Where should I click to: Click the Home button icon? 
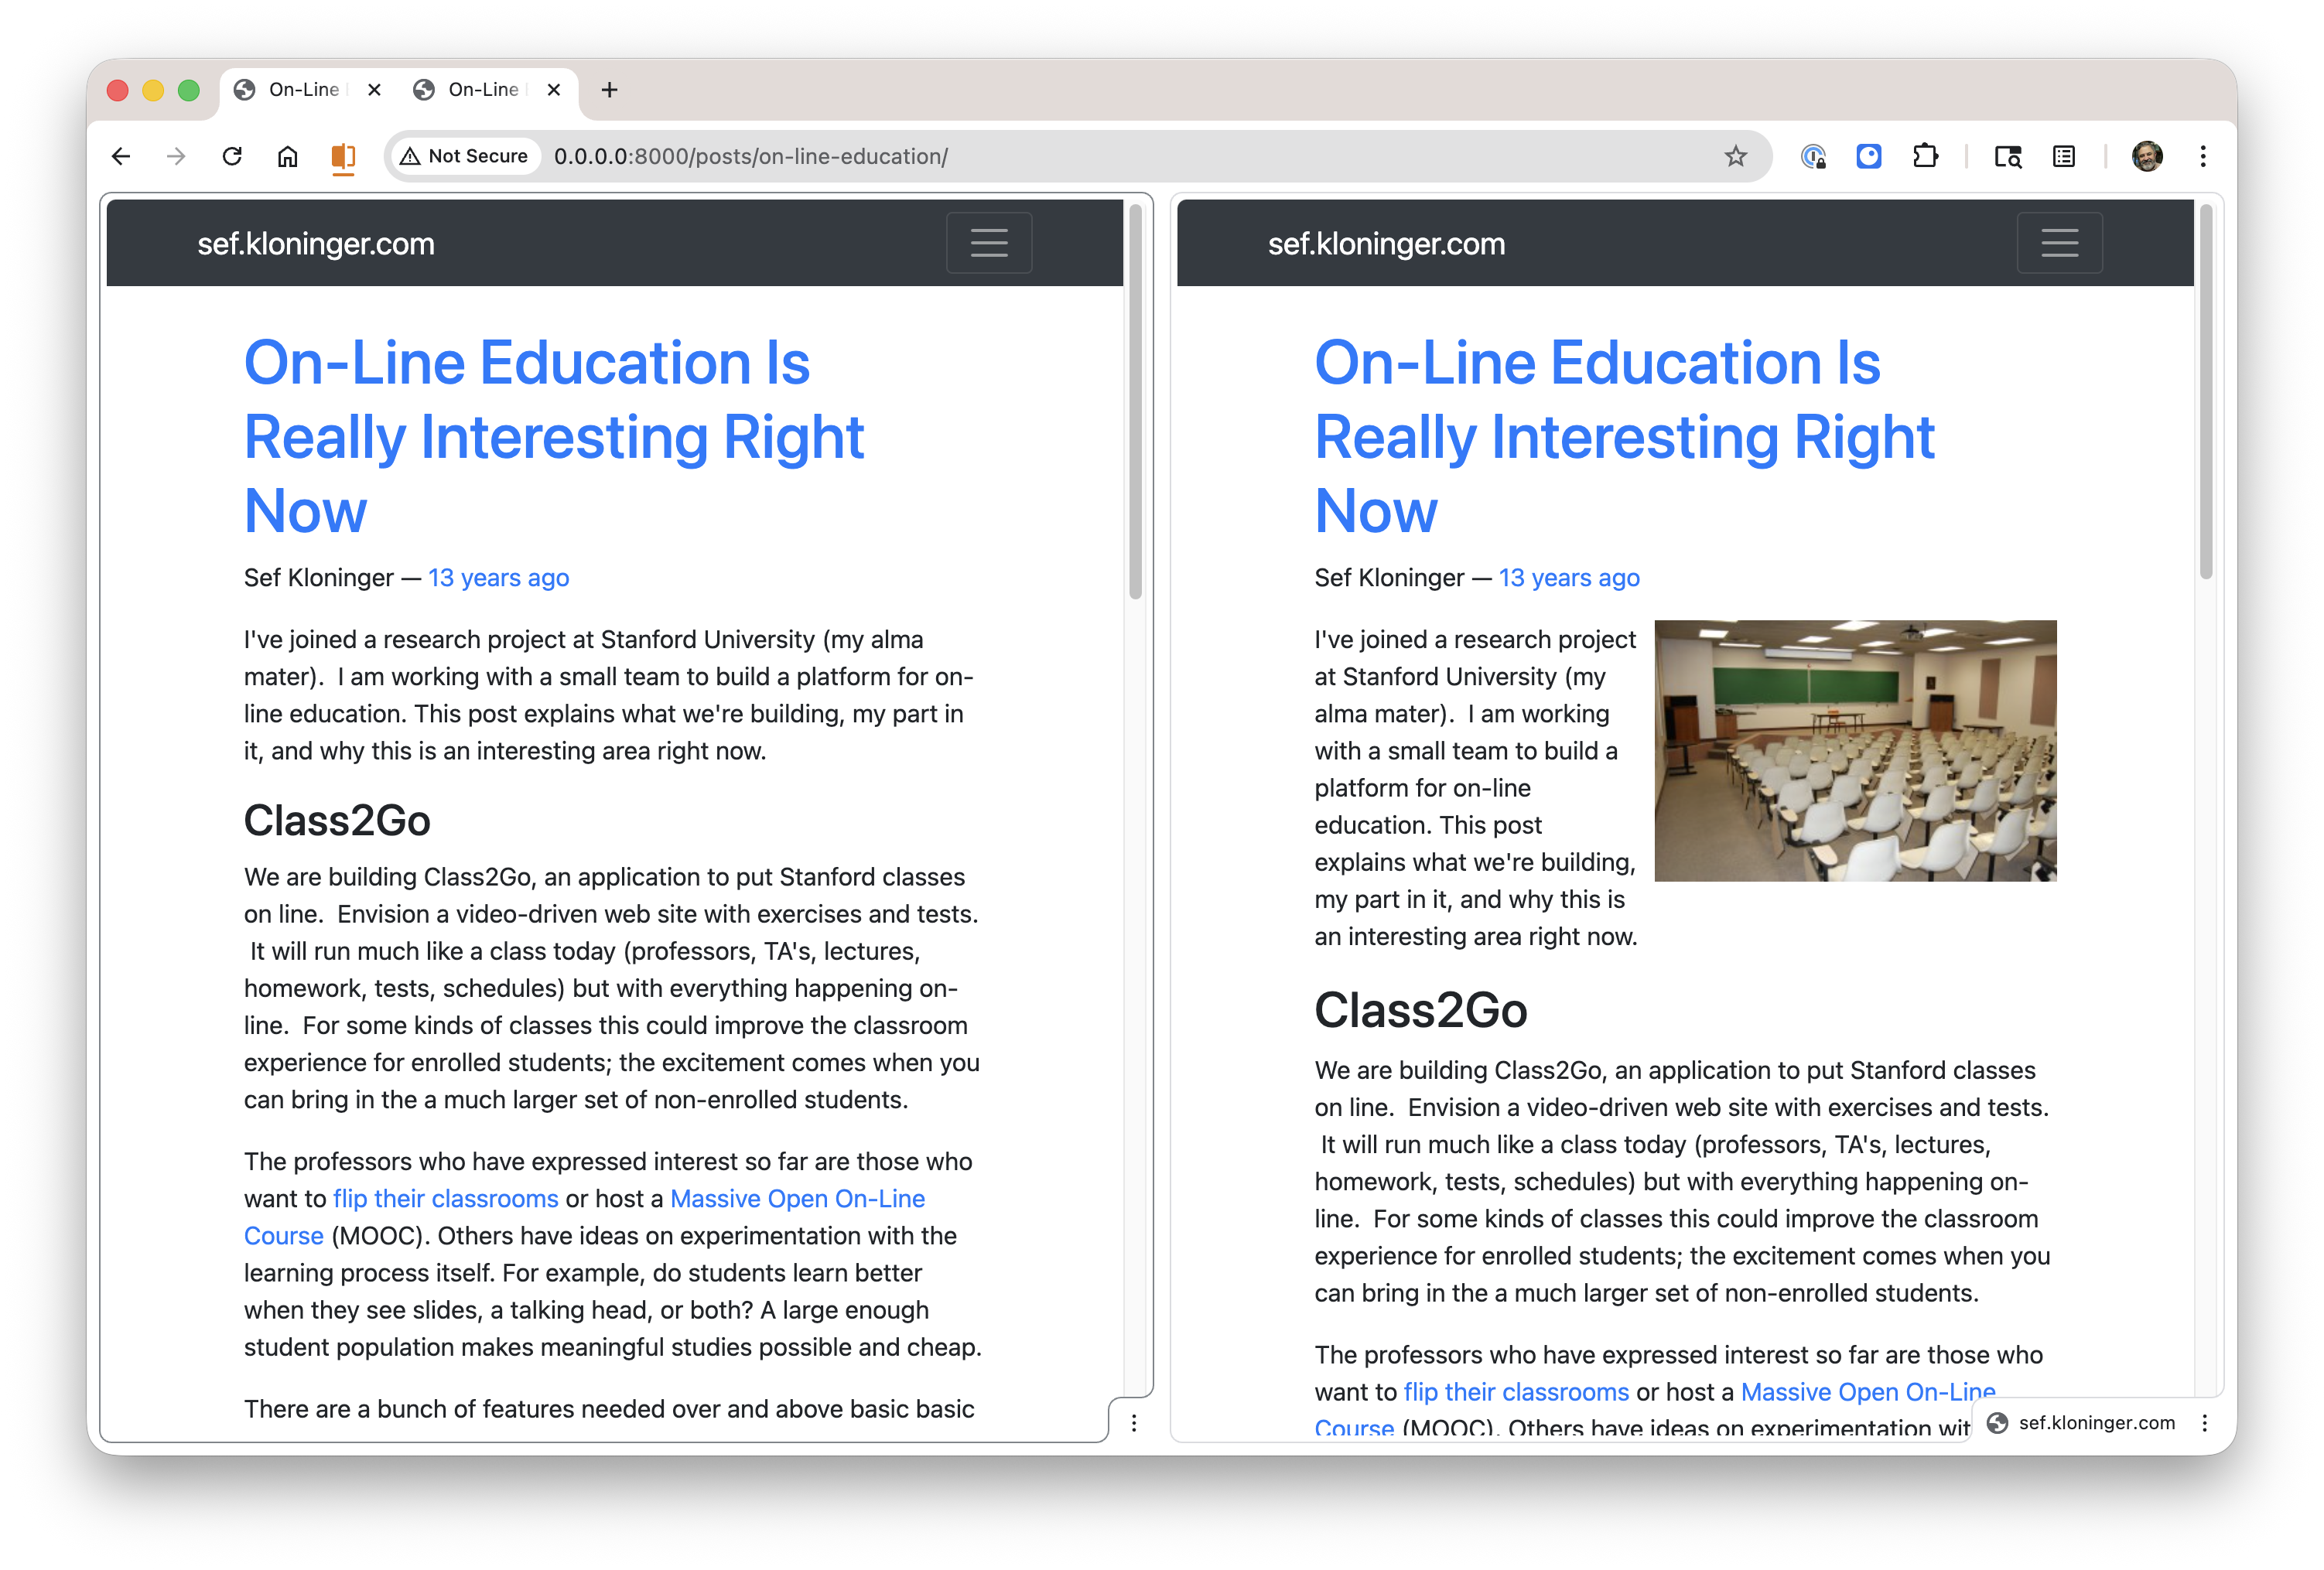[x=287, y=156]
